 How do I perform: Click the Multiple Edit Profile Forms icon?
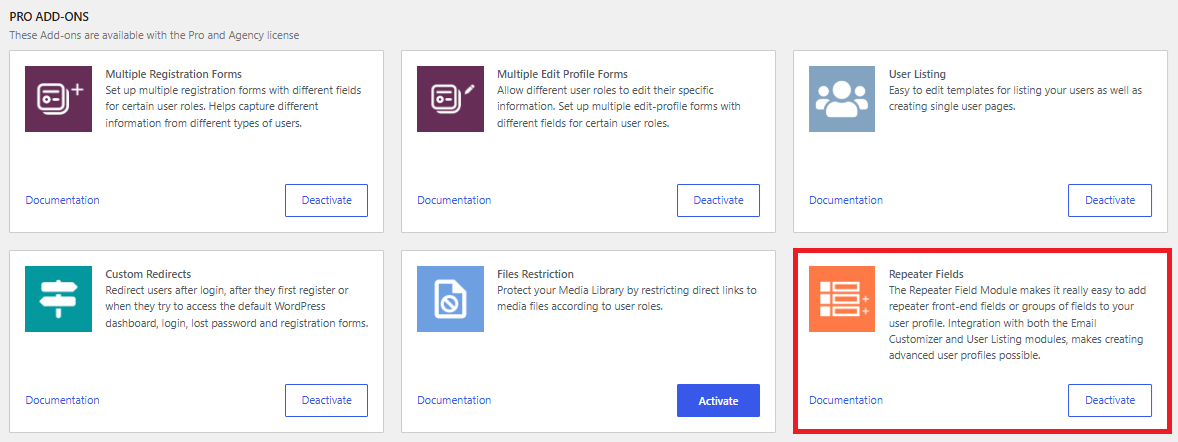(x=450, y=99)
